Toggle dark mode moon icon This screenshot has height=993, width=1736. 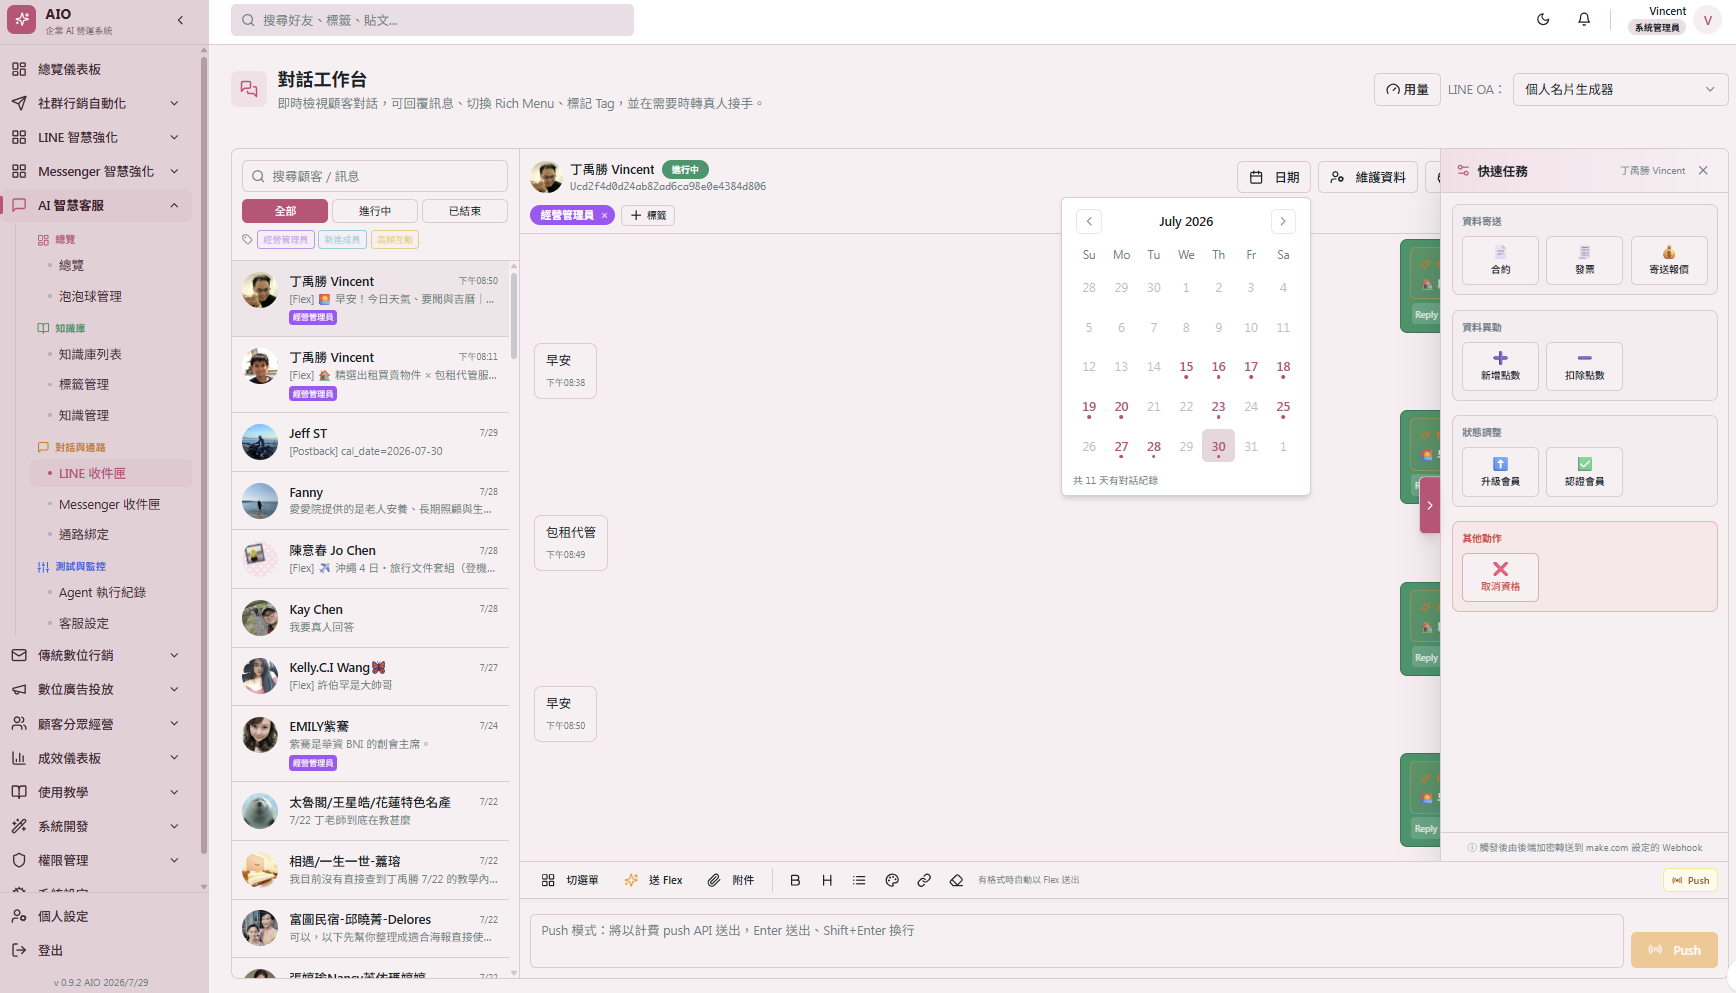[1543, 19]
